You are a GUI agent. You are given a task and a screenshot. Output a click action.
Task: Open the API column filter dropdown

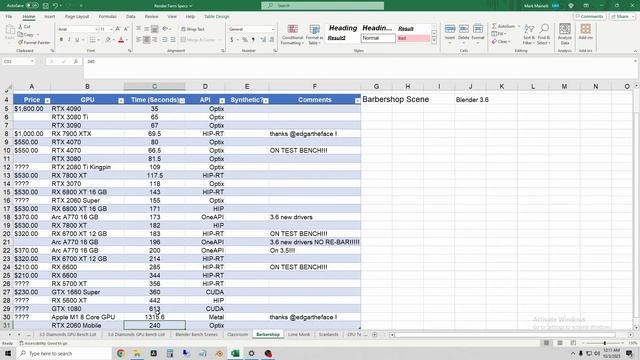[x=222, y=100]
